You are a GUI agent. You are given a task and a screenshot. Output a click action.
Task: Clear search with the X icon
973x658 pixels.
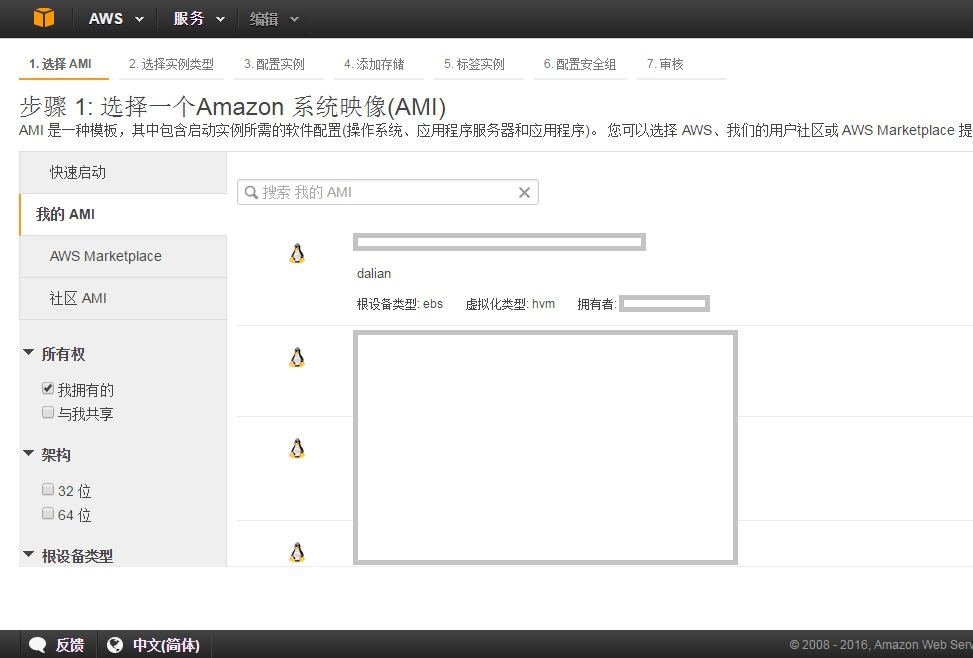point(524,192)
